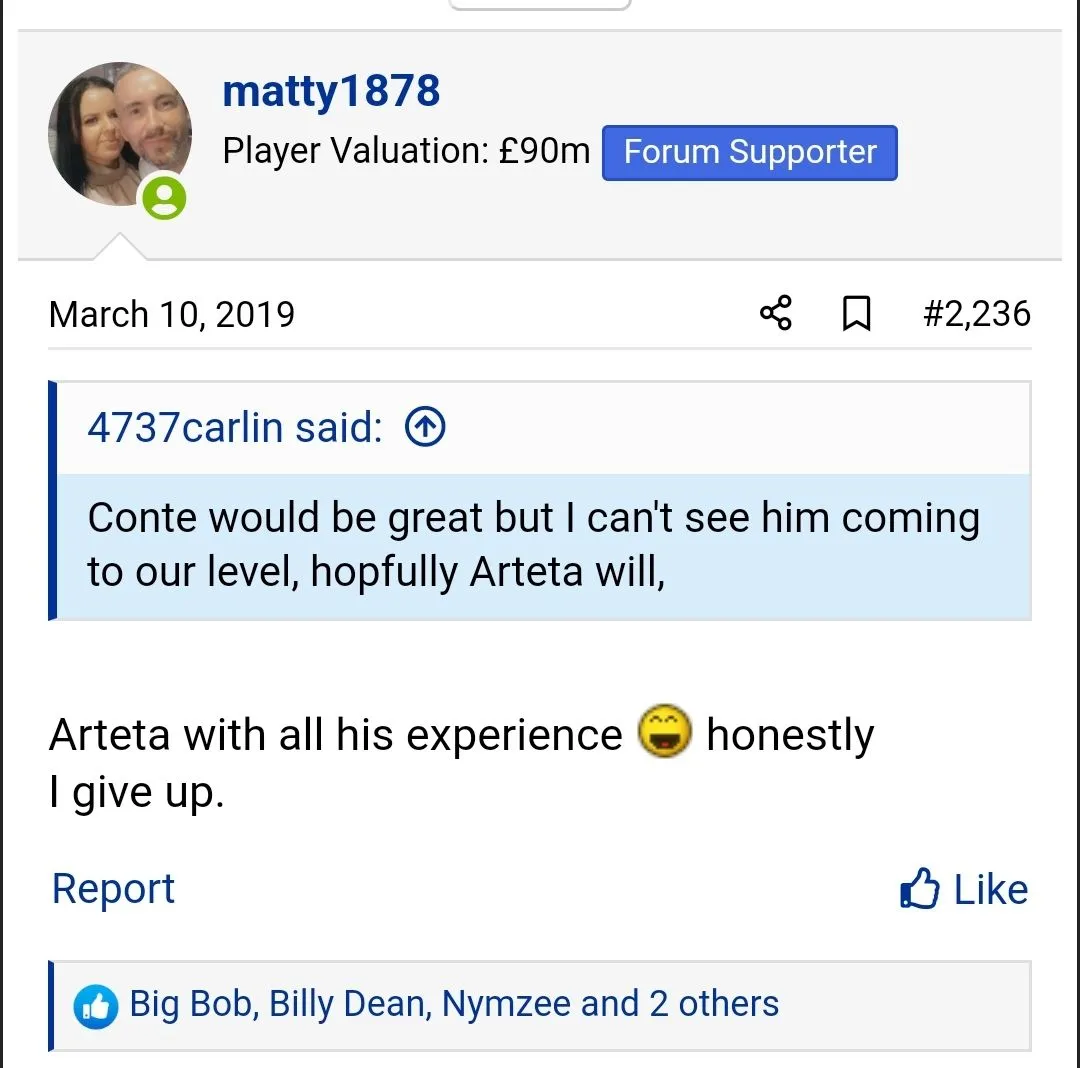Like the post with the thumbs-up Like button
The width and height of the screenshot is (1080, 1068).
pos(964,889)
